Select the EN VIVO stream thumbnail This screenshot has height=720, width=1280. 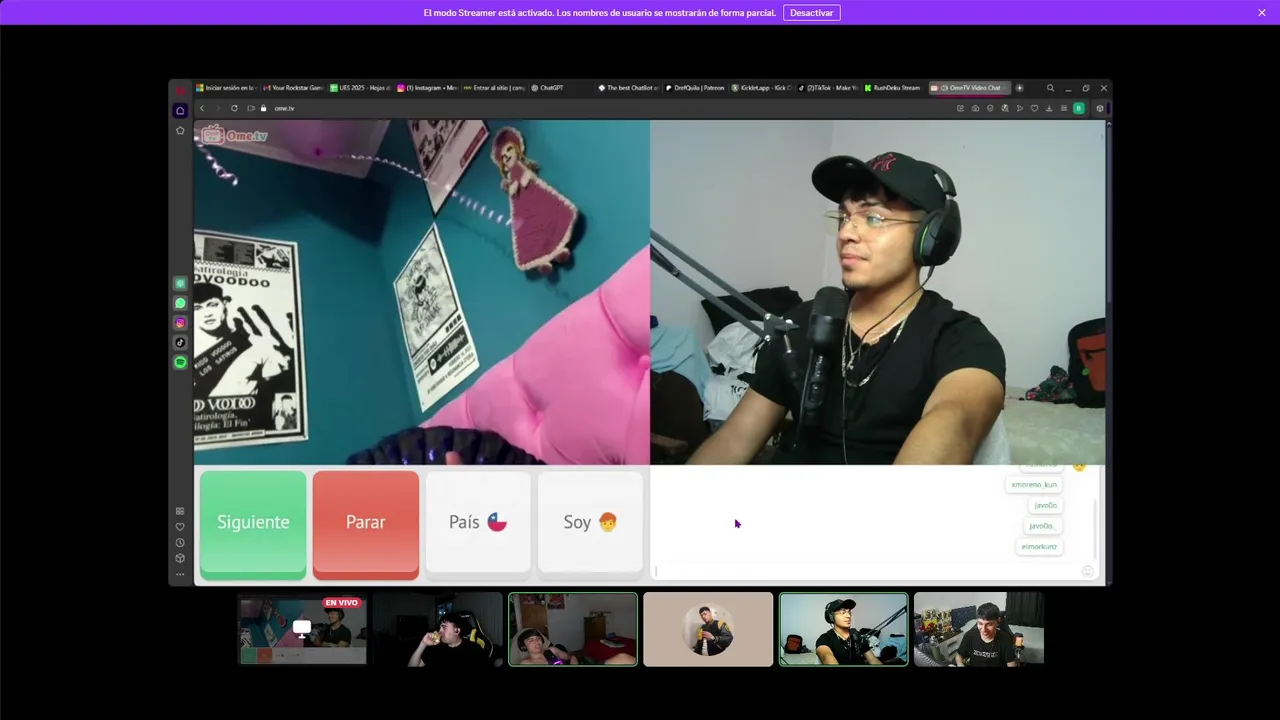coord(303,629)
